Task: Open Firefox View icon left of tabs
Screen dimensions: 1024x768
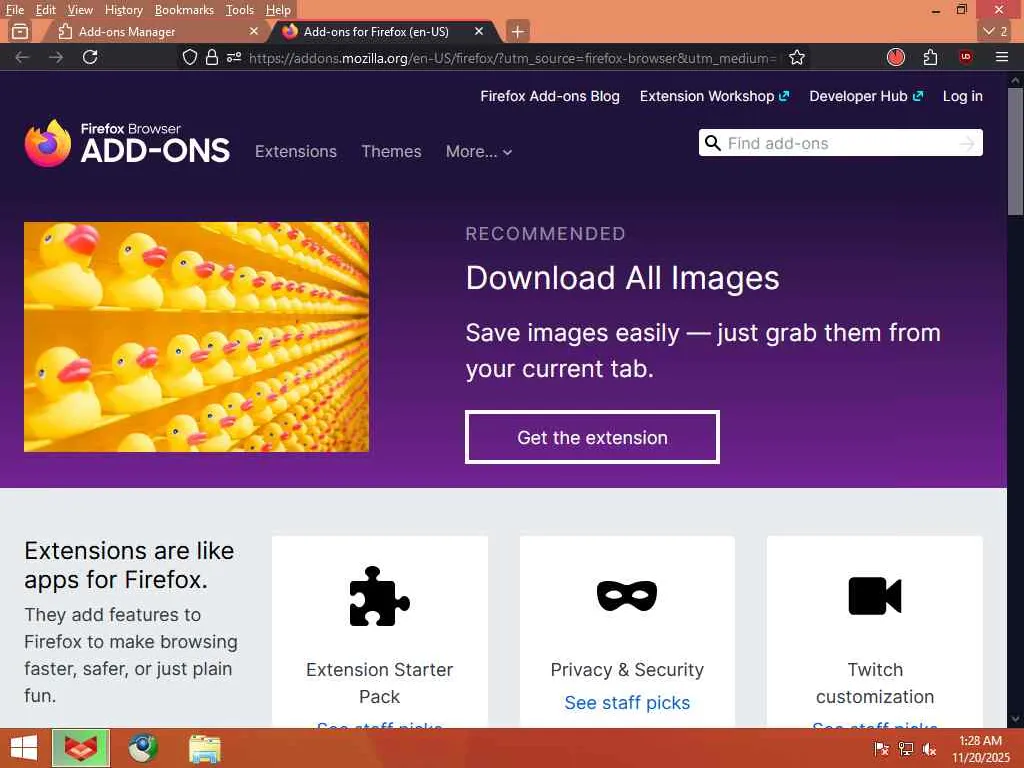Action: (20, 31)
